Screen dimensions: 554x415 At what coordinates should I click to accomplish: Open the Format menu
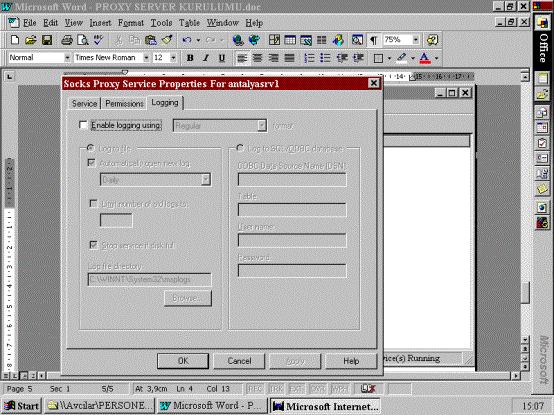(131, 23)
